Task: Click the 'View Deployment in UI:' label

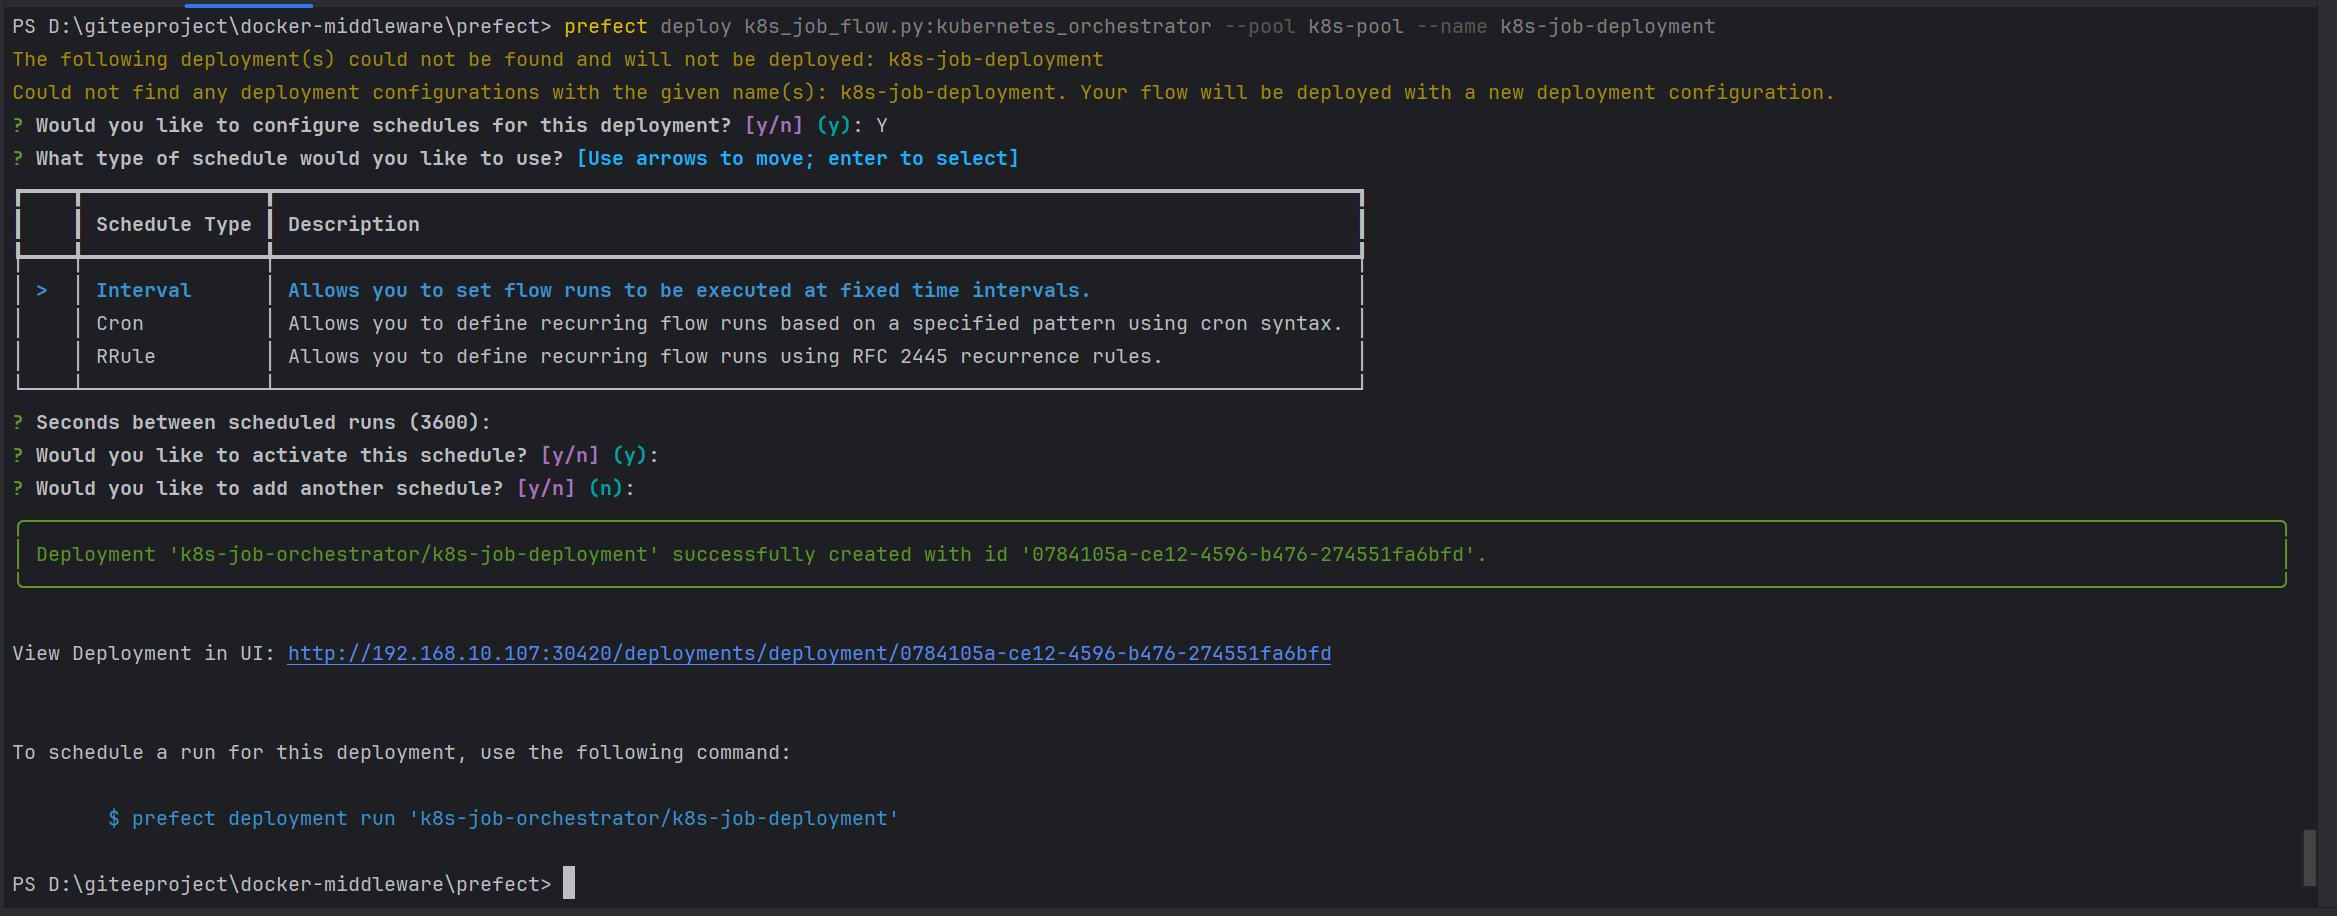Action: point(143,653)
